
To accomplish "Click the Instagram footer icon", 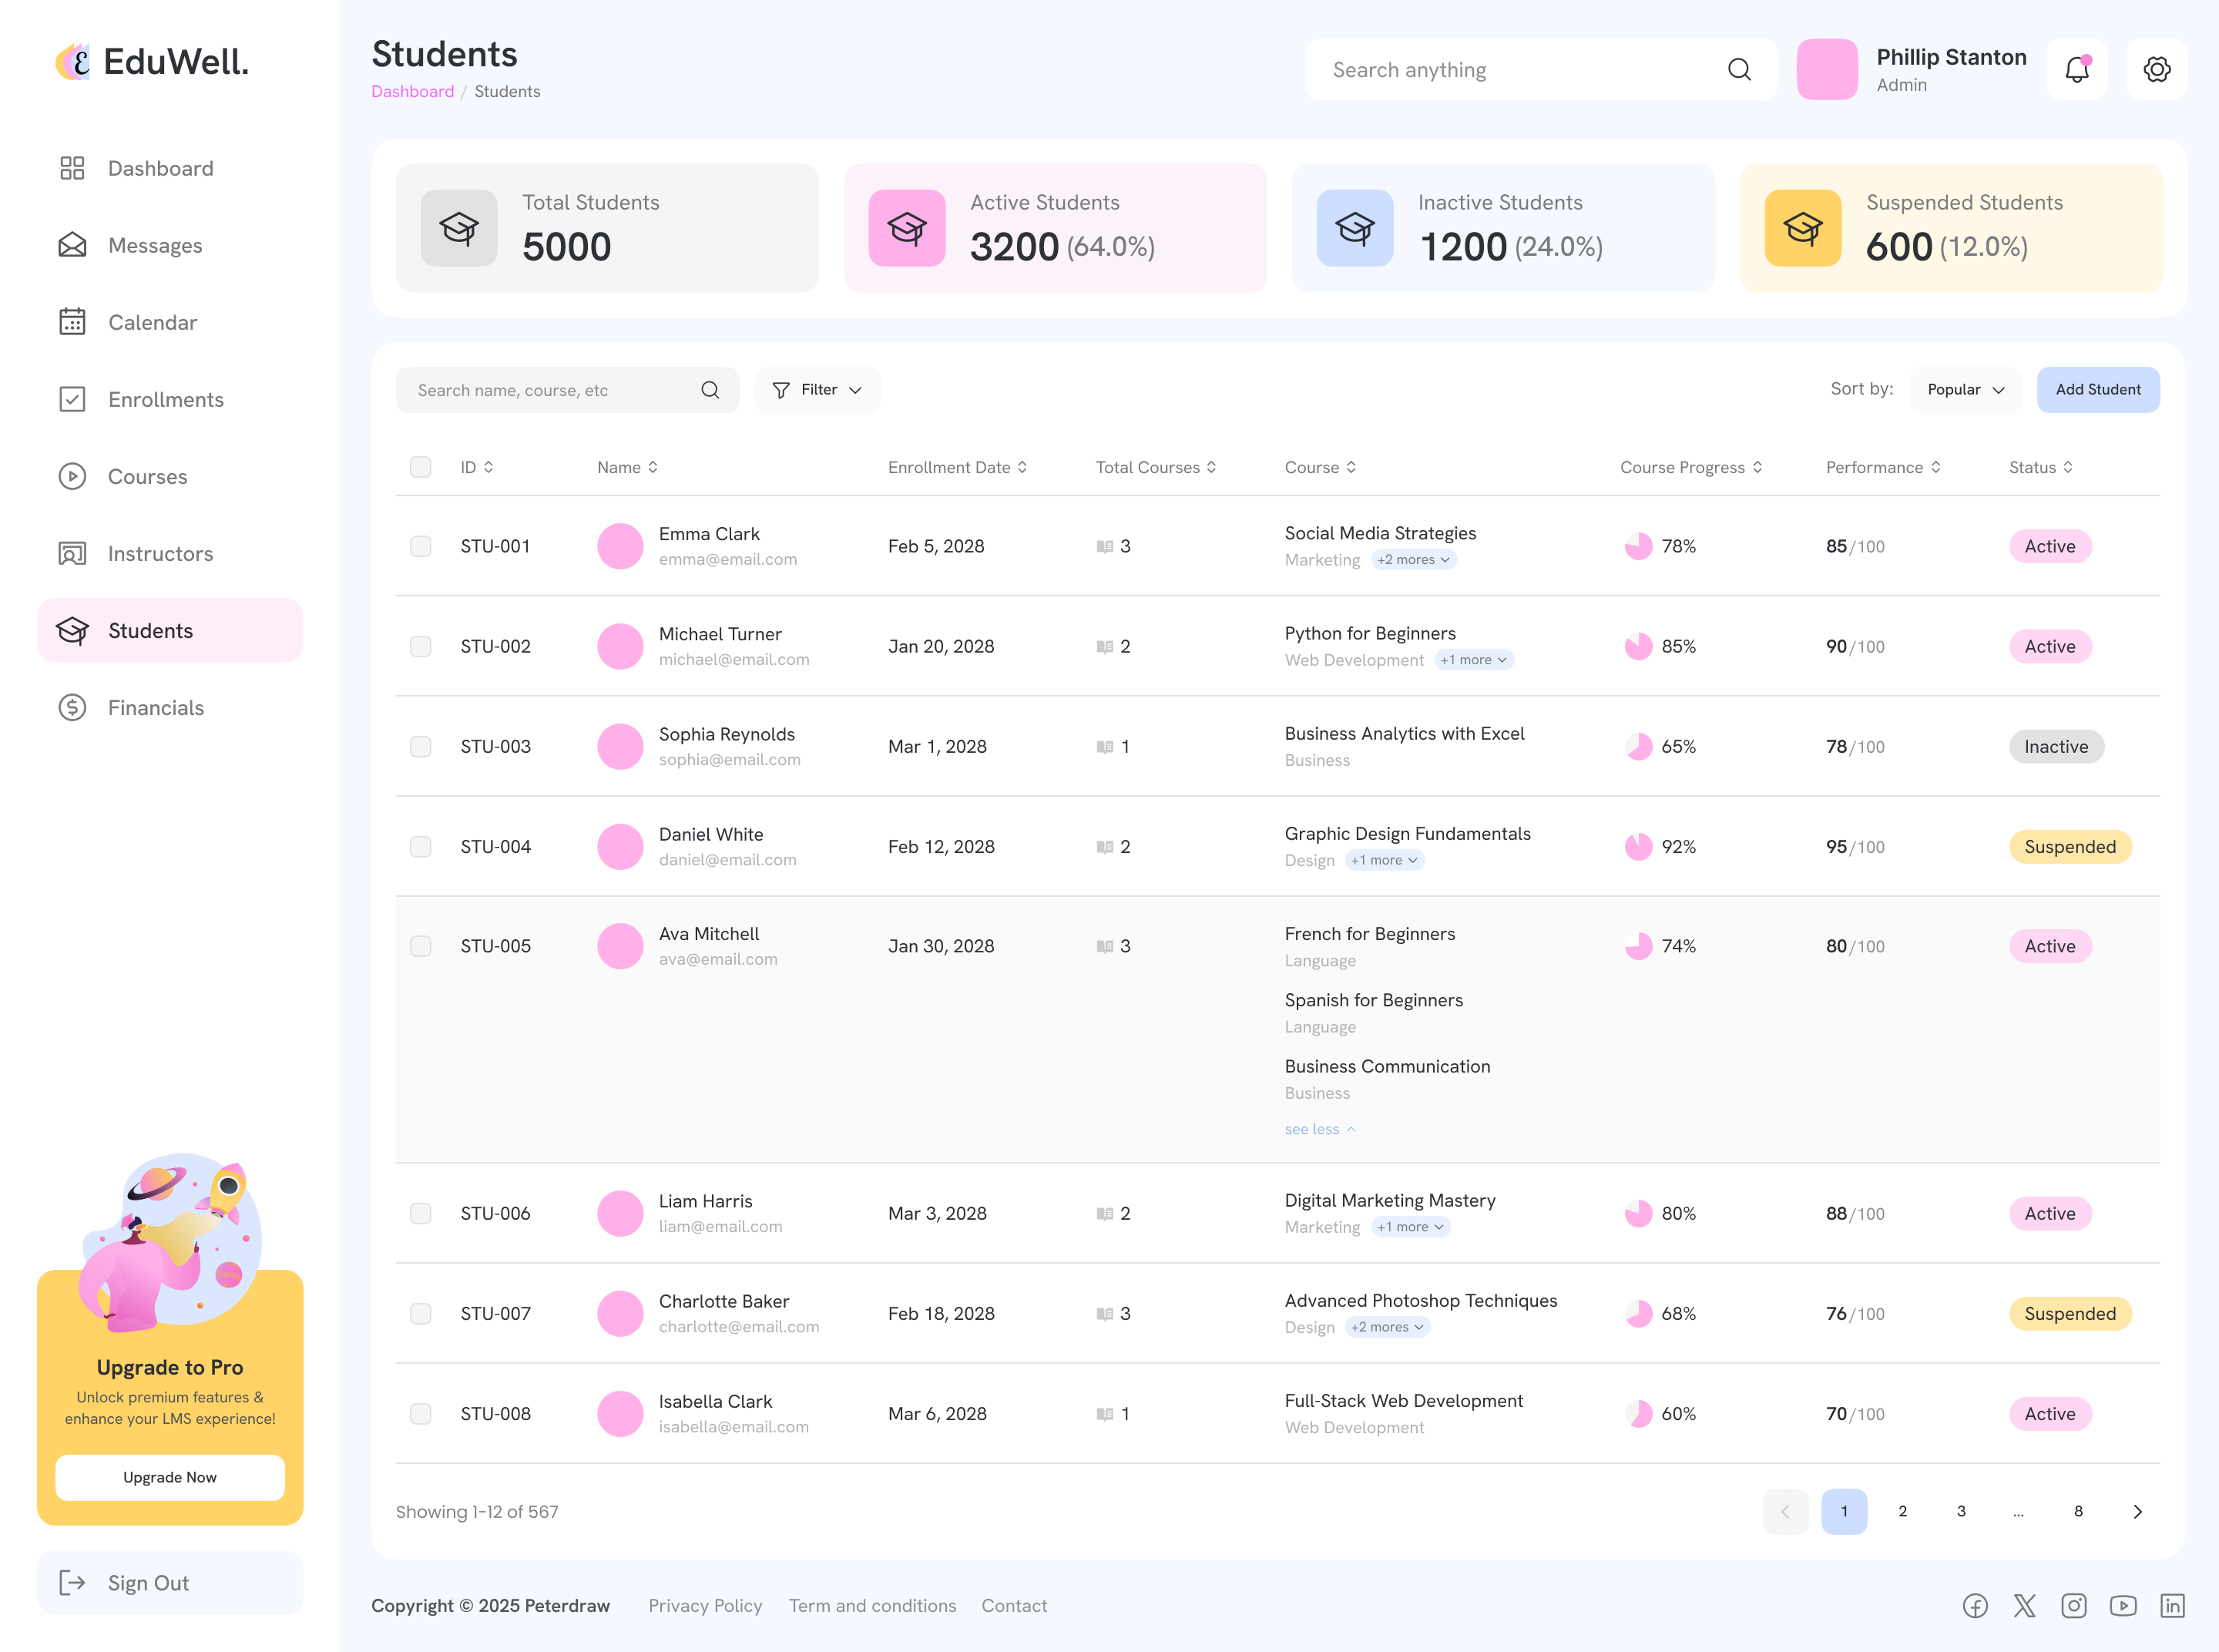I will click(2073, 1605).
